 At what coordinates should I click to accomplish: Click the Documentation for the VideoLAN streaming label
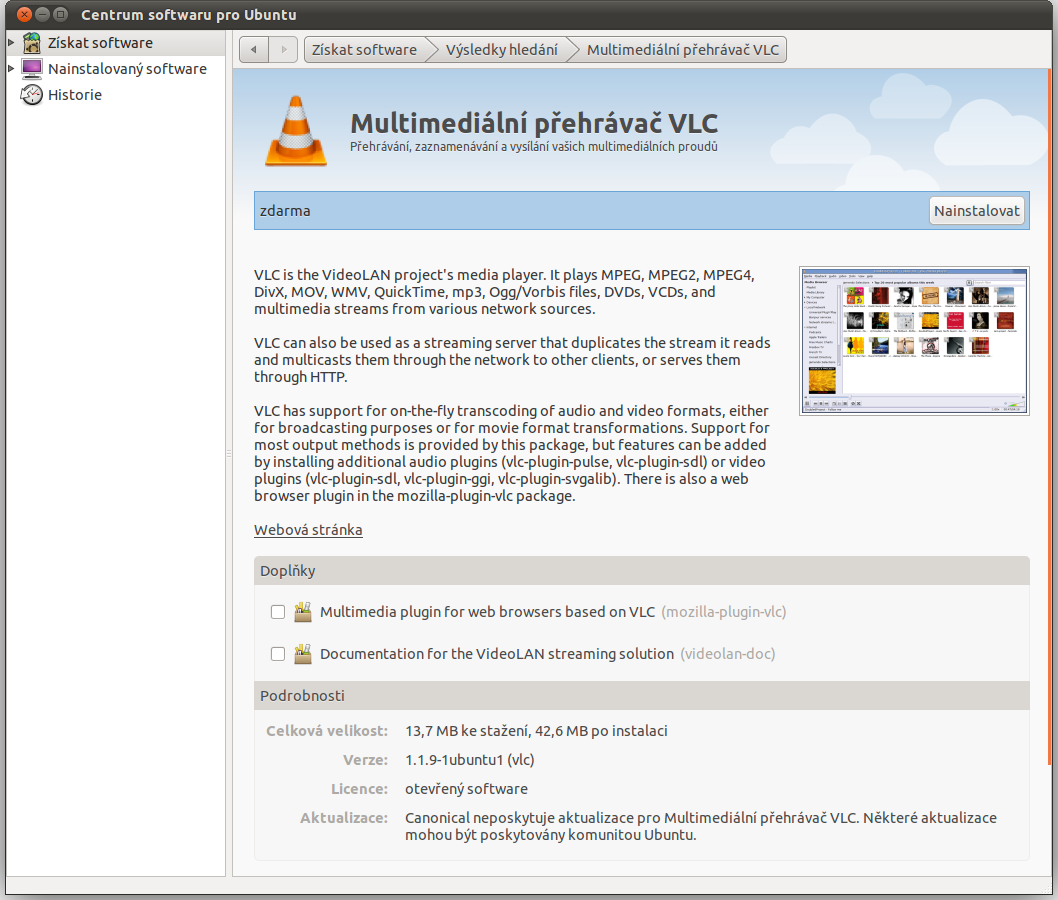tap(497, 654)
